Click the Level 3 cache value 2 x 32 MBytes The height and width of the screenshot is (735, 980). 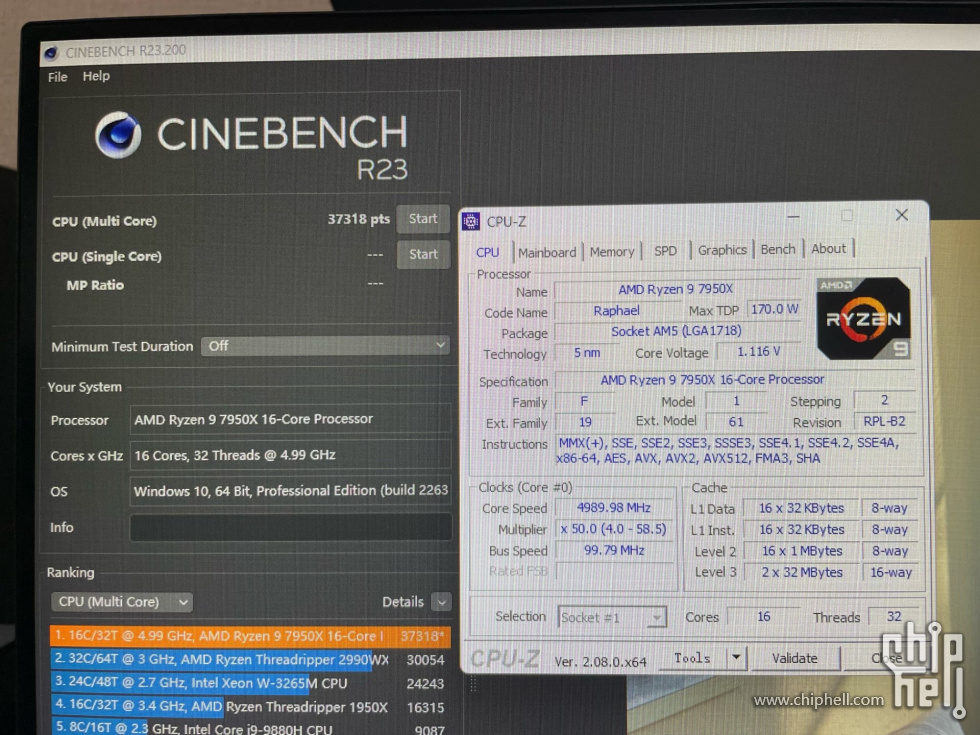click(802, 572)
